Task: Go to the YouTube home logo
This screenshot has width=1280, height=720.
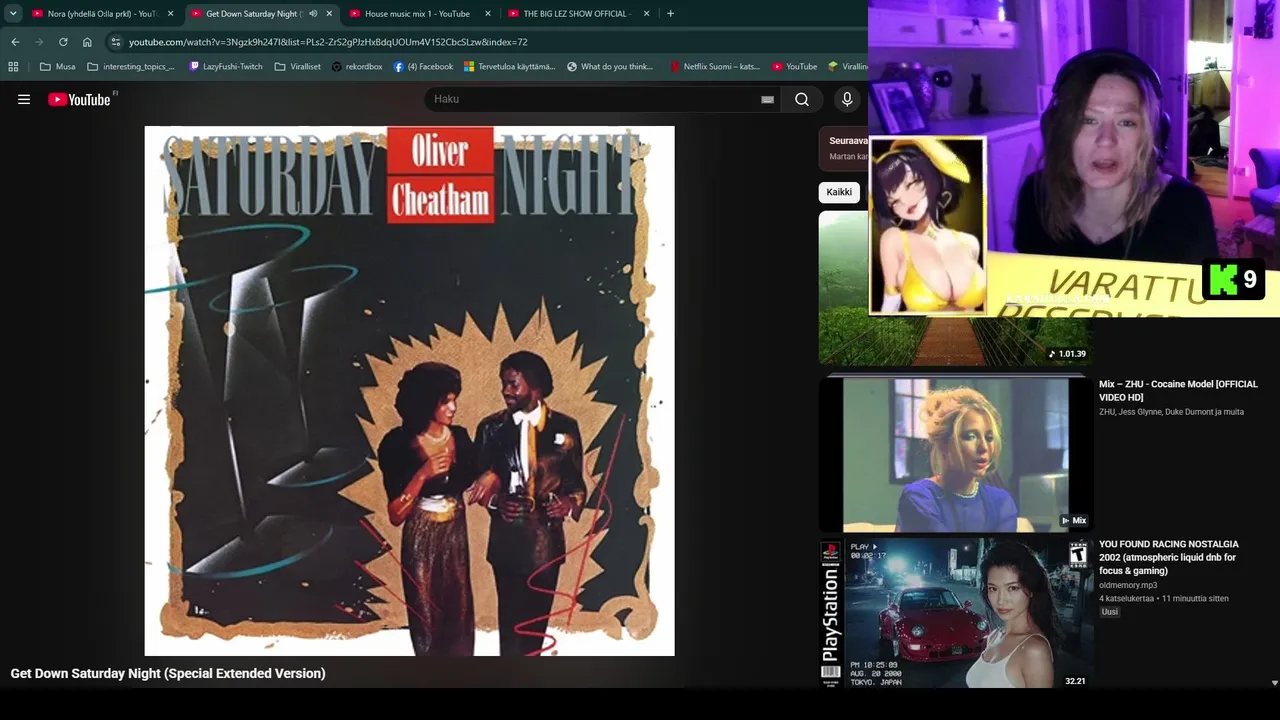Action: point(80,99)
